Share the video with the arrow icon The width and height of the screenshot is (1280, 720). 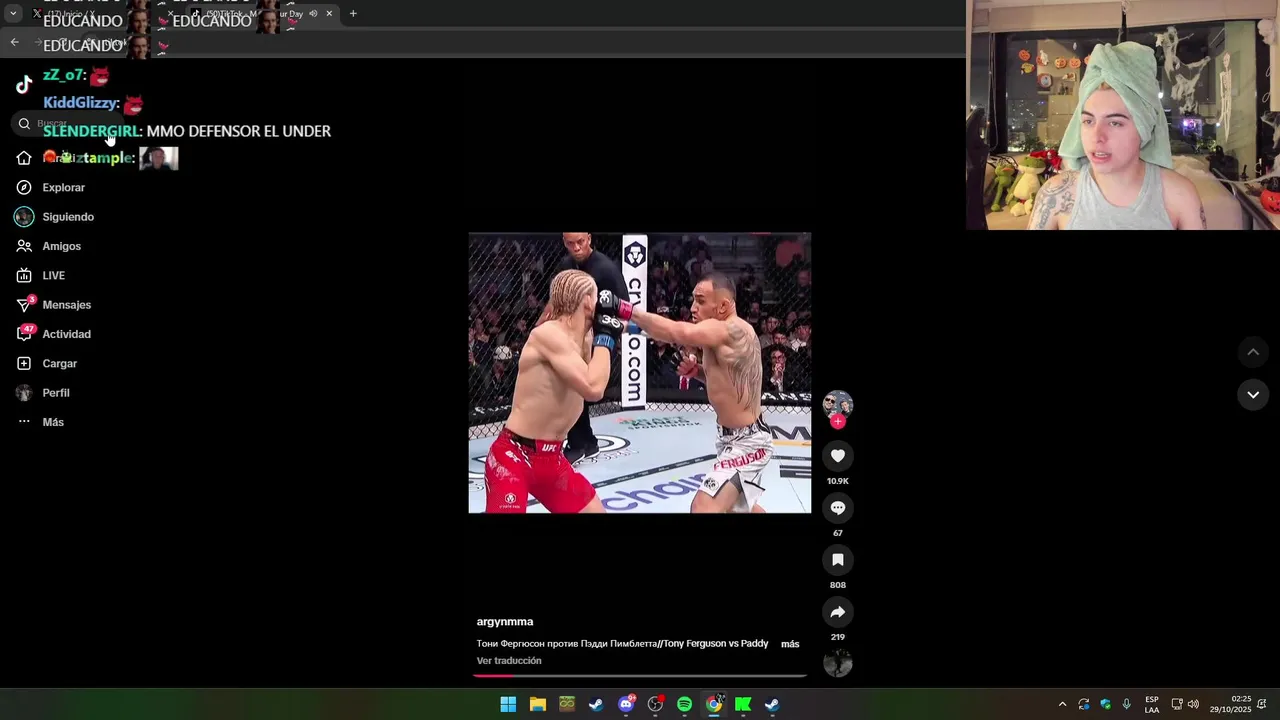(x=838, y=612)
